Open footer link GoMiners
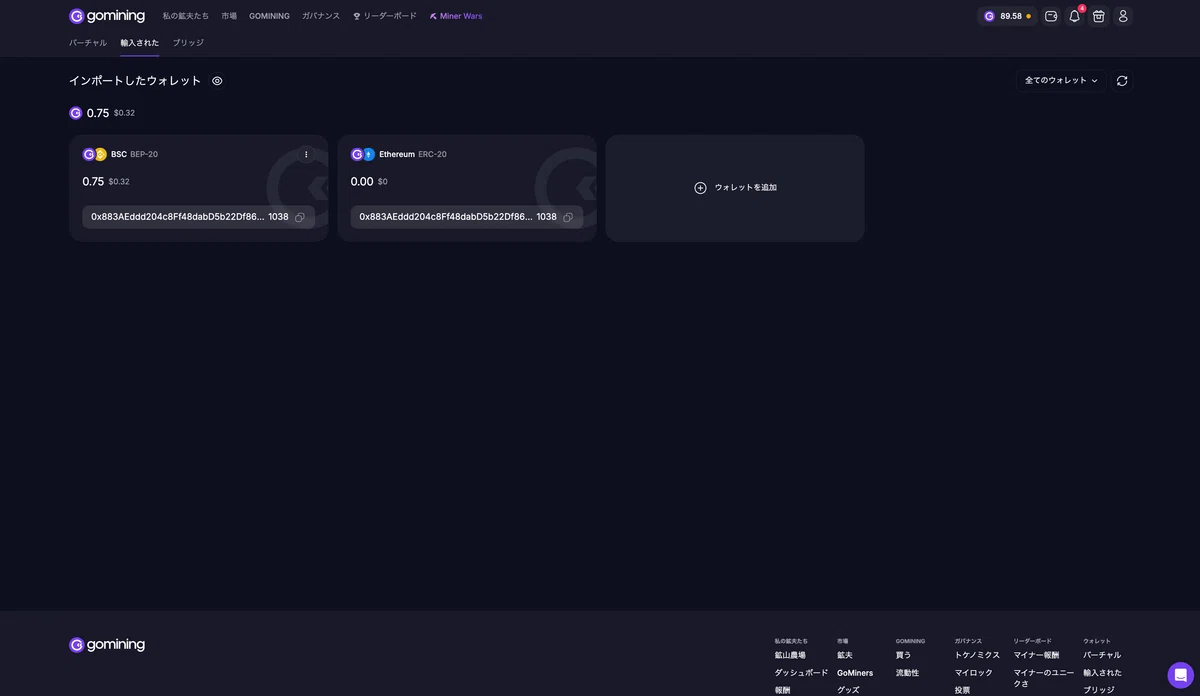The image size is (1200, 696). point(855,673)
